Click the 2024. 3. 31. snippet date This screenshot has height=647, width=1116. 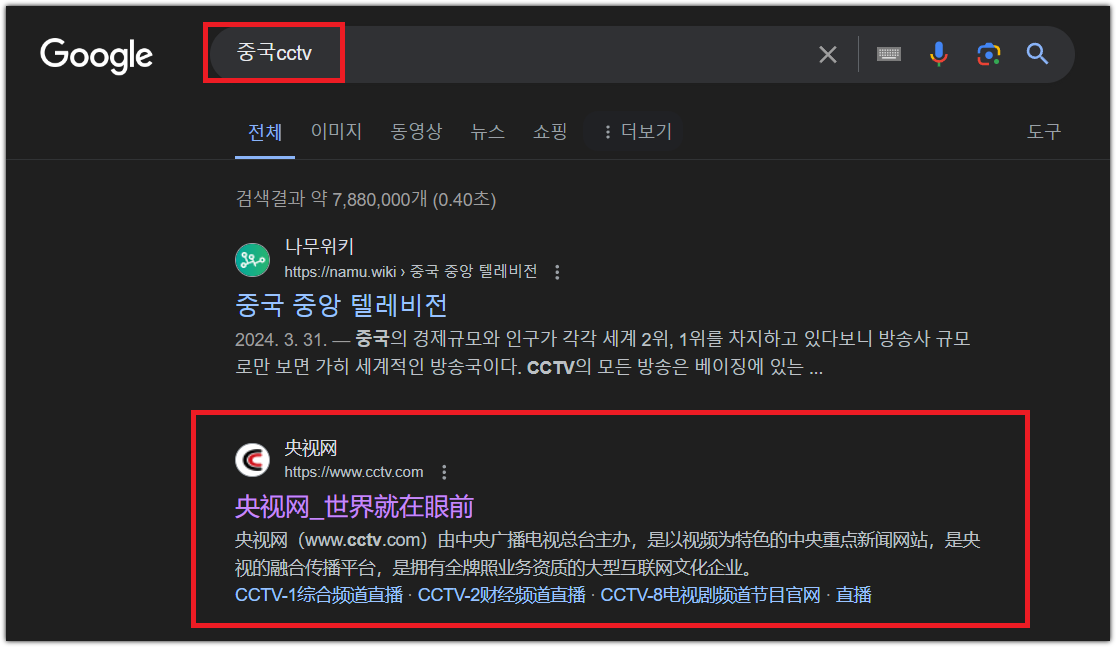pyautogui.click(x=280, y=340)
